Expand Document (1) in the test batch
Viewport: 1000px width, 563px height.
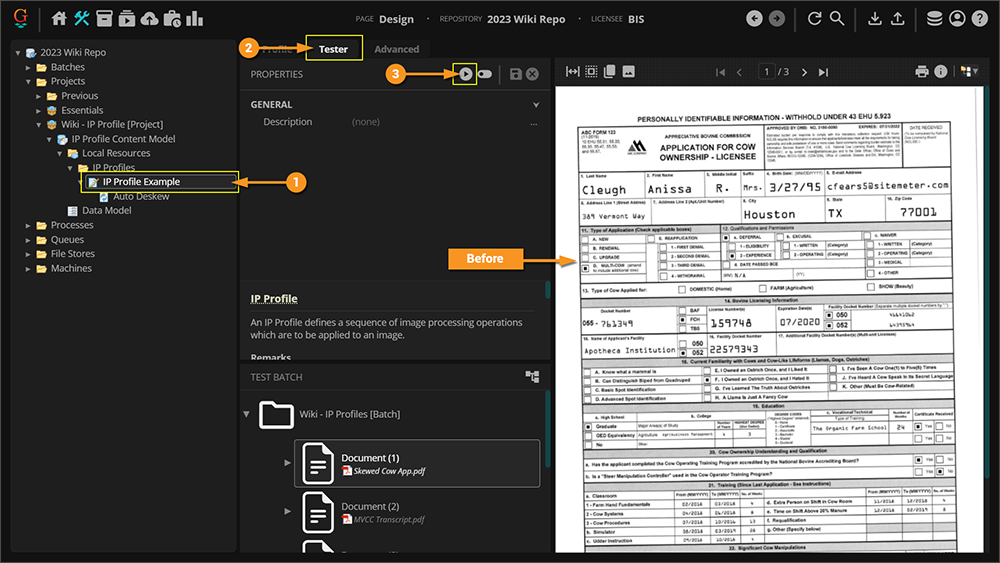[x=288, y=463]
